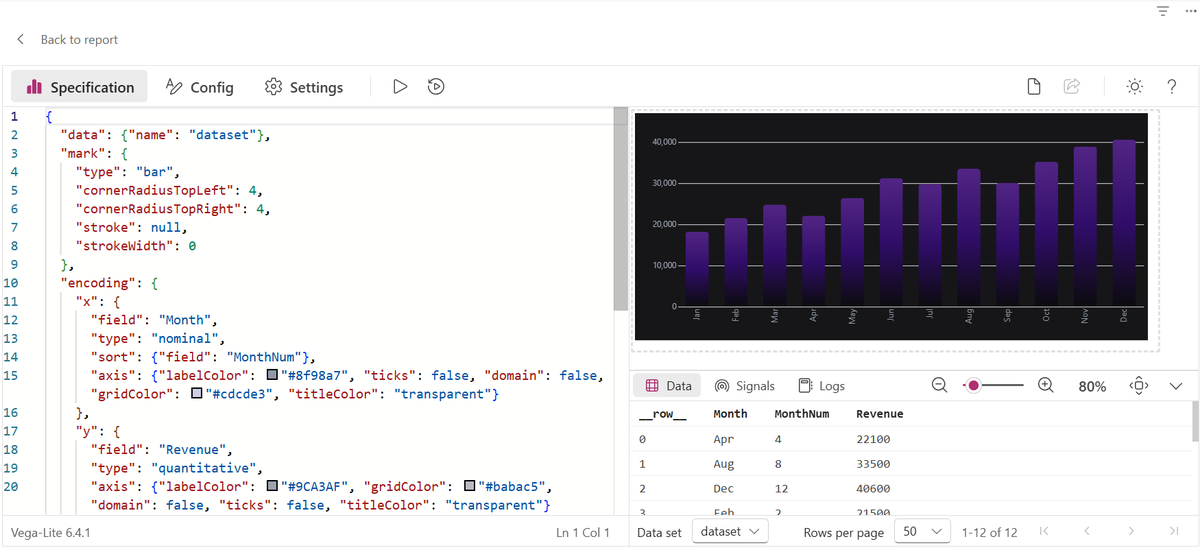1200x550 pixels.
Task: Click the 40,000 label on the chart axis
Action: tap(663, 142)
